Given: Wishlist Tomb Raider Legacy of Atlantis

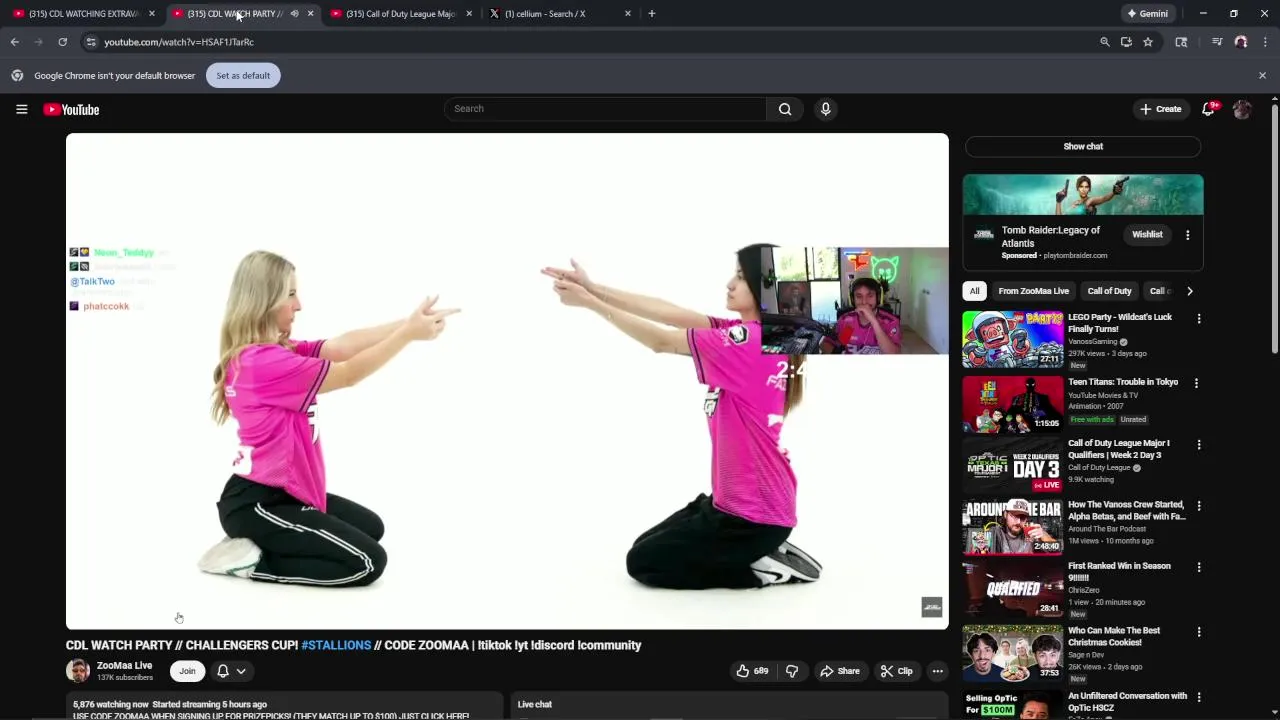Looking at the screenshot, I should [x=1147, y=235].
